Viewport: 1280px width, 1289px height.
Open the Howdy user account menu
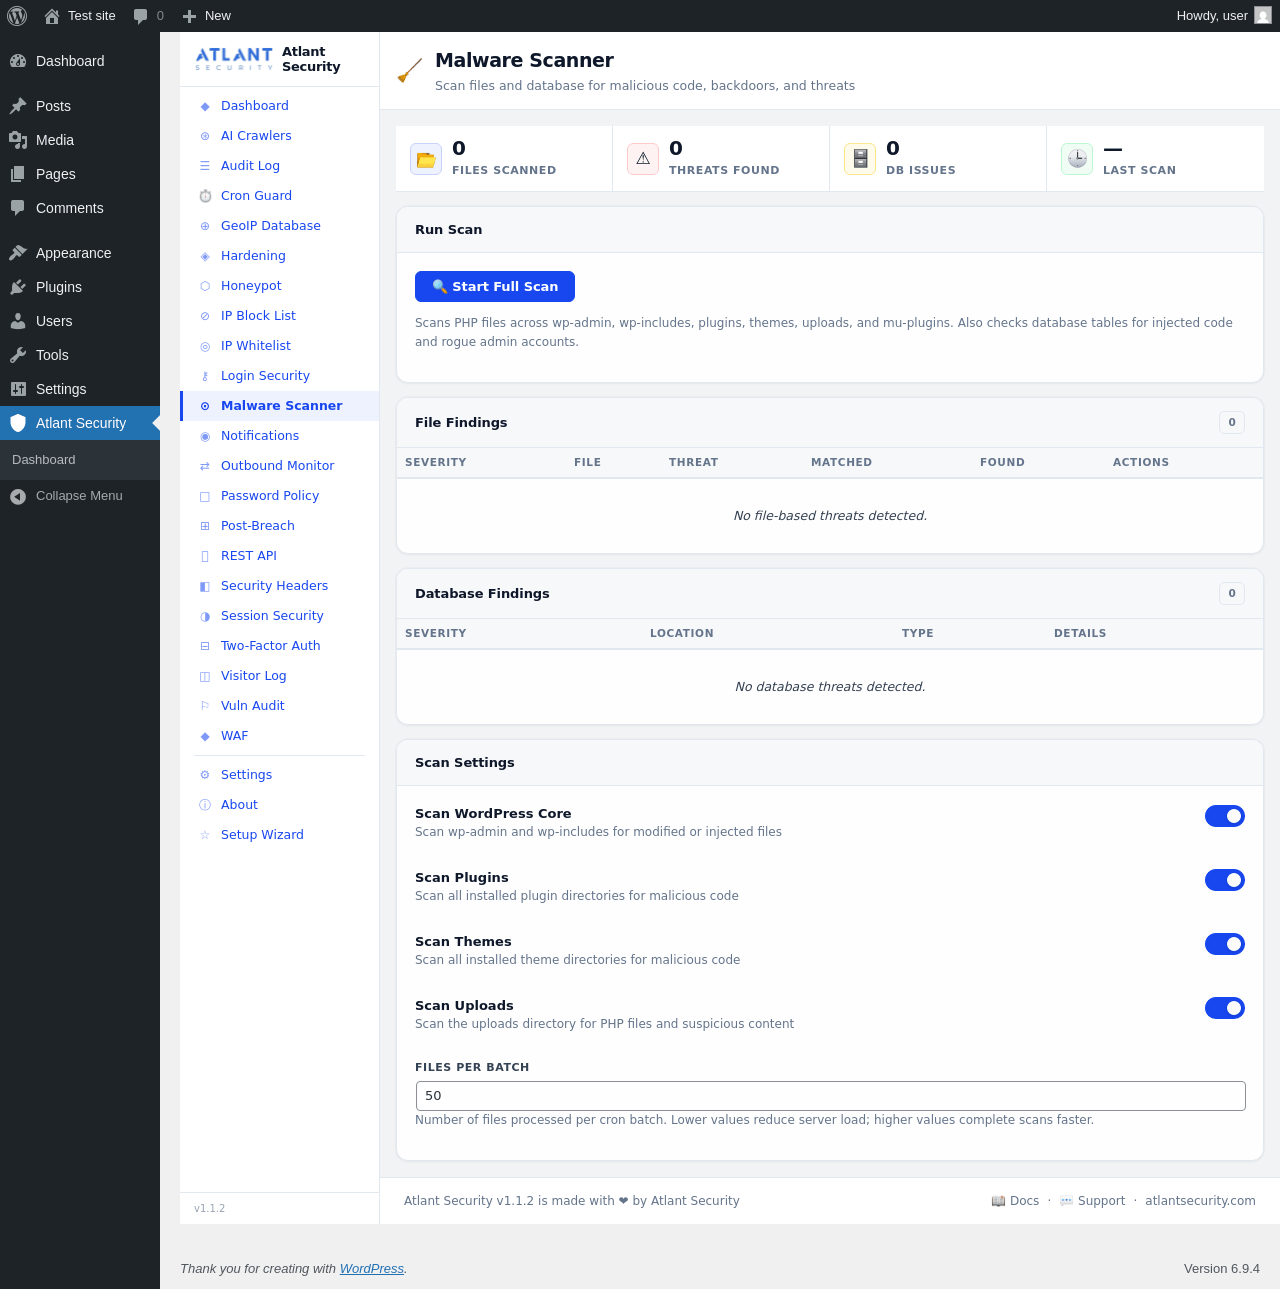1212,16
